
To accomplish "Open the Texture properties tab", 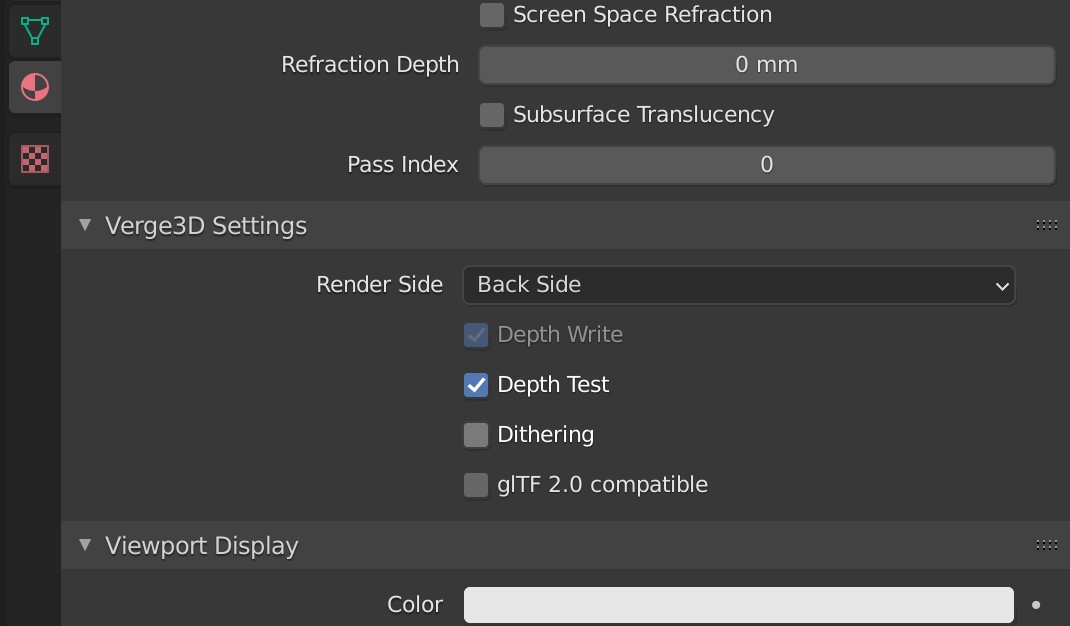I will click(35, 159).
